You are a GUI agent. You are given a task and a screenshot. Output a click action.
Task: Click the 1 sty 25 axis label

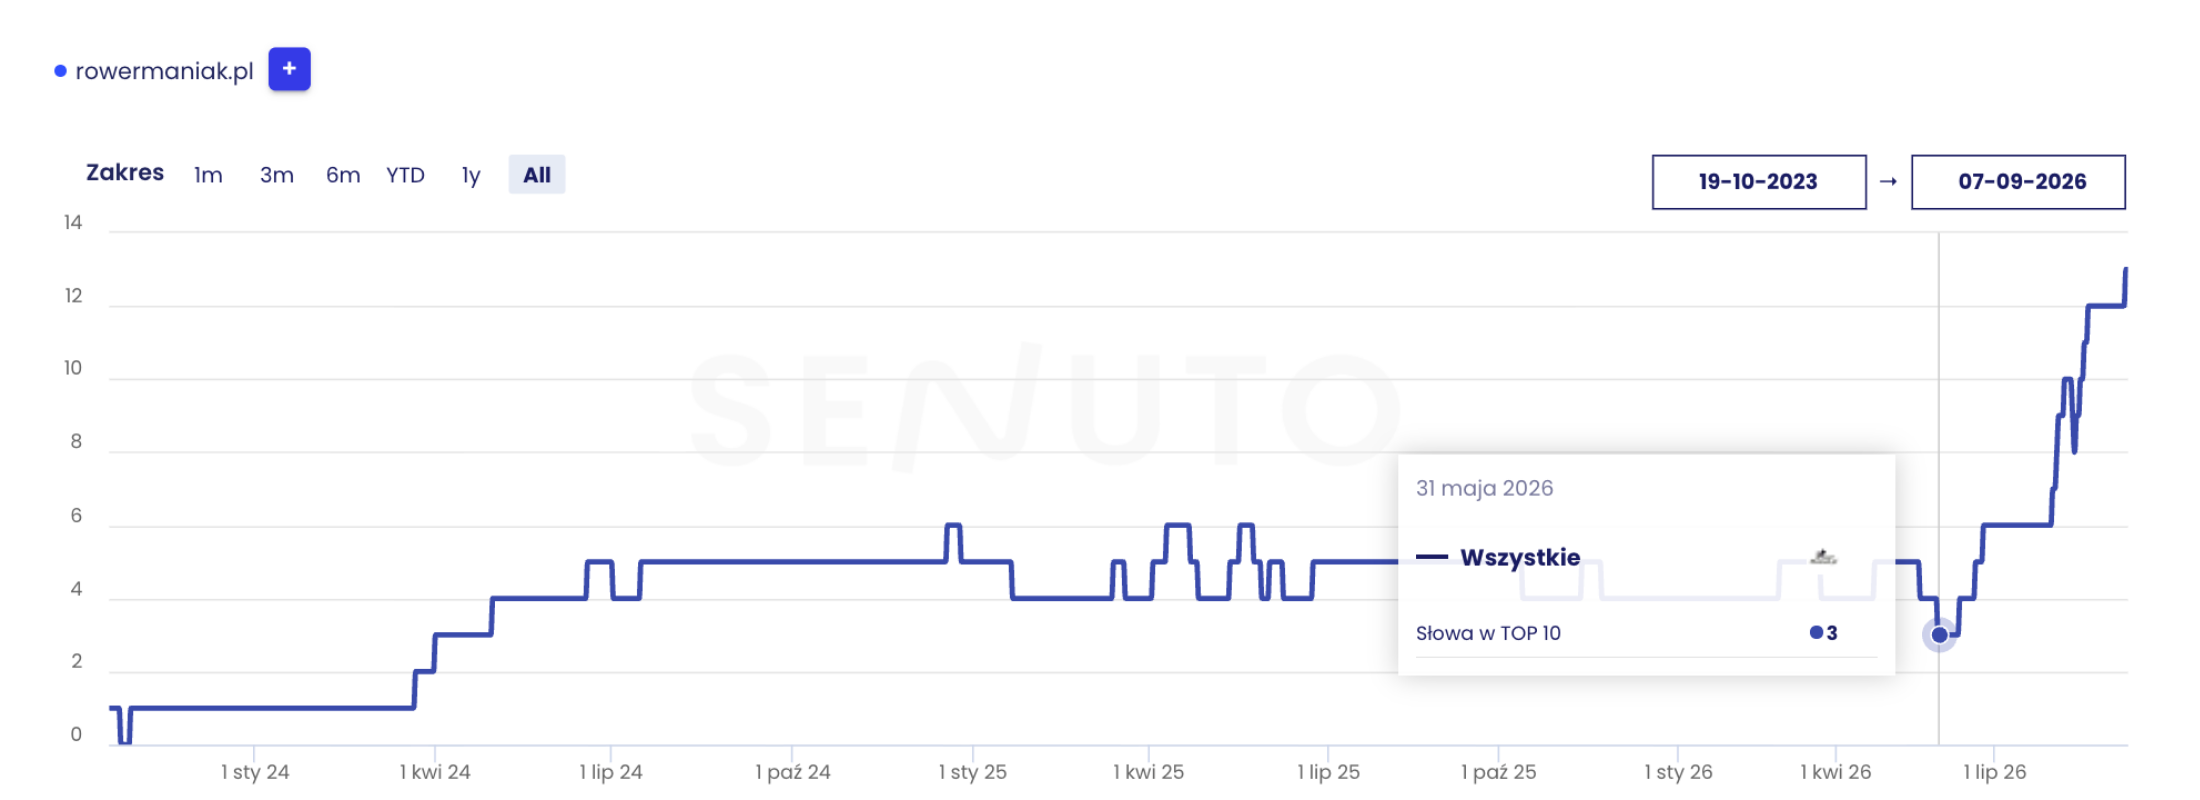click(972, 772)
